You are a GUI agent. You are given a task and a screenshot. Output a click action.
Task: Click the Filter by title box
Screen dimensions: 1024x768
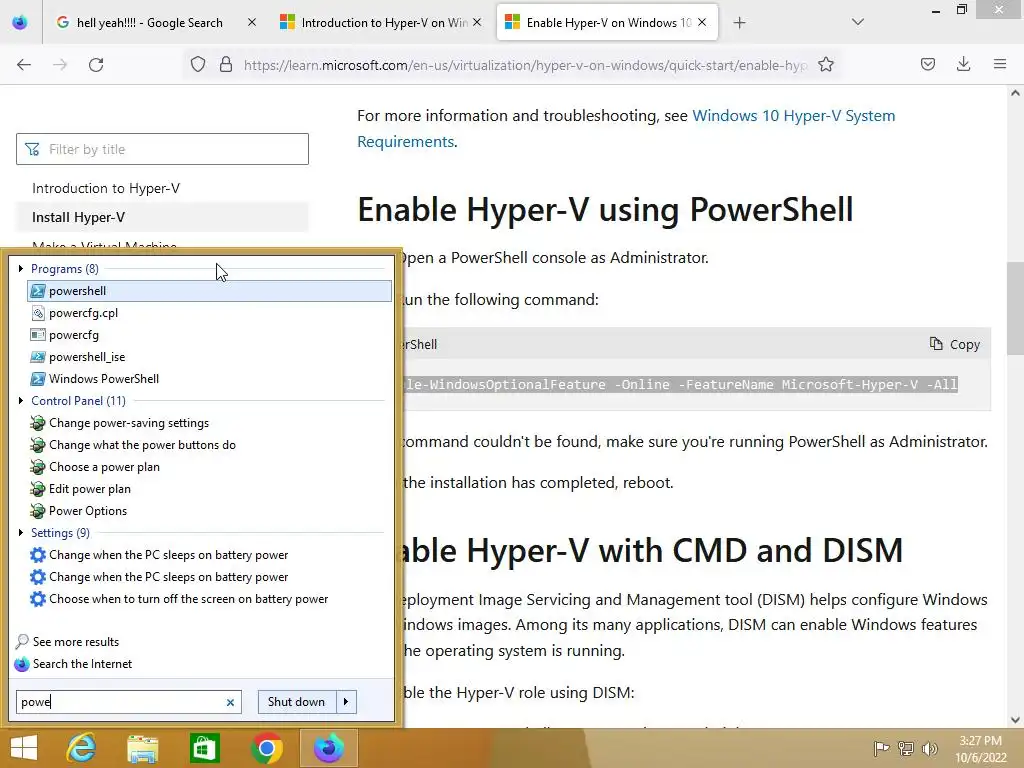tap(162, 149)
